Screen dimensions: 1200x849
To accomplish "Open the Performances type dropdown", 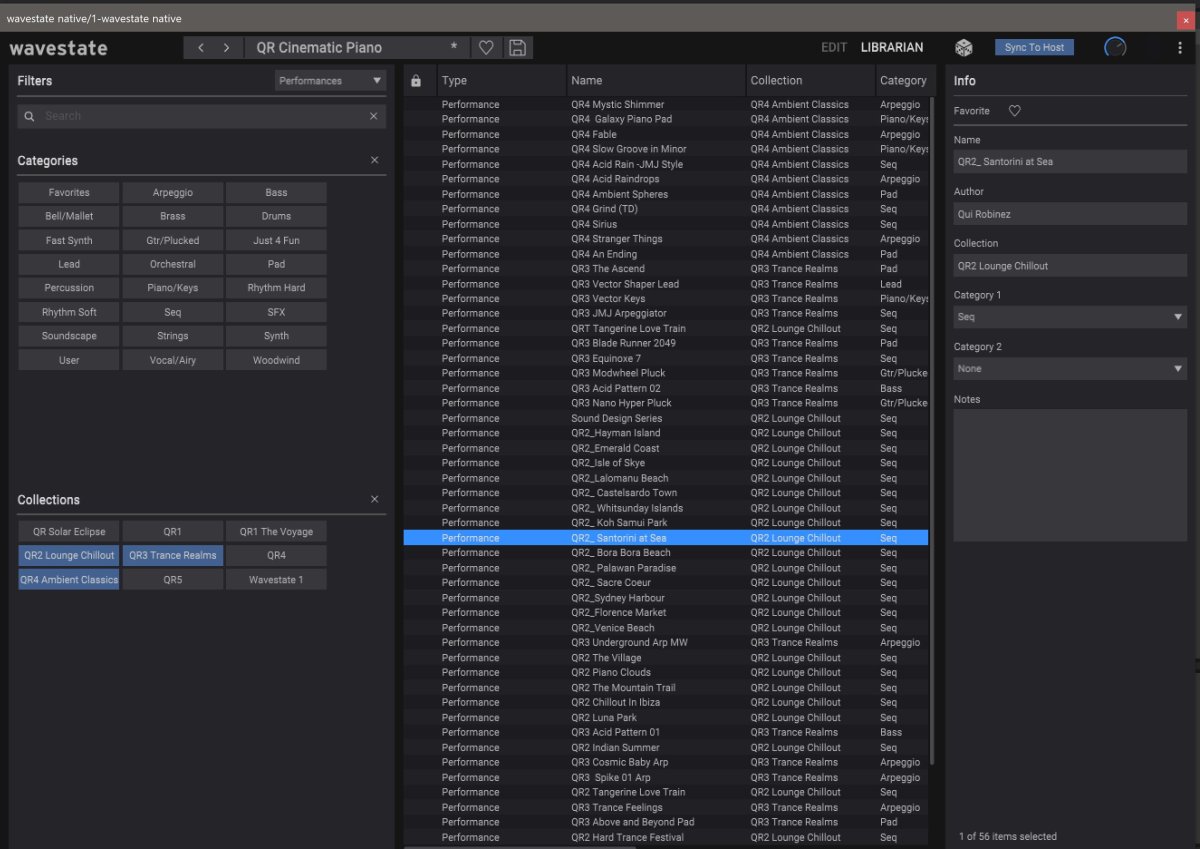I will coord(330,81).
